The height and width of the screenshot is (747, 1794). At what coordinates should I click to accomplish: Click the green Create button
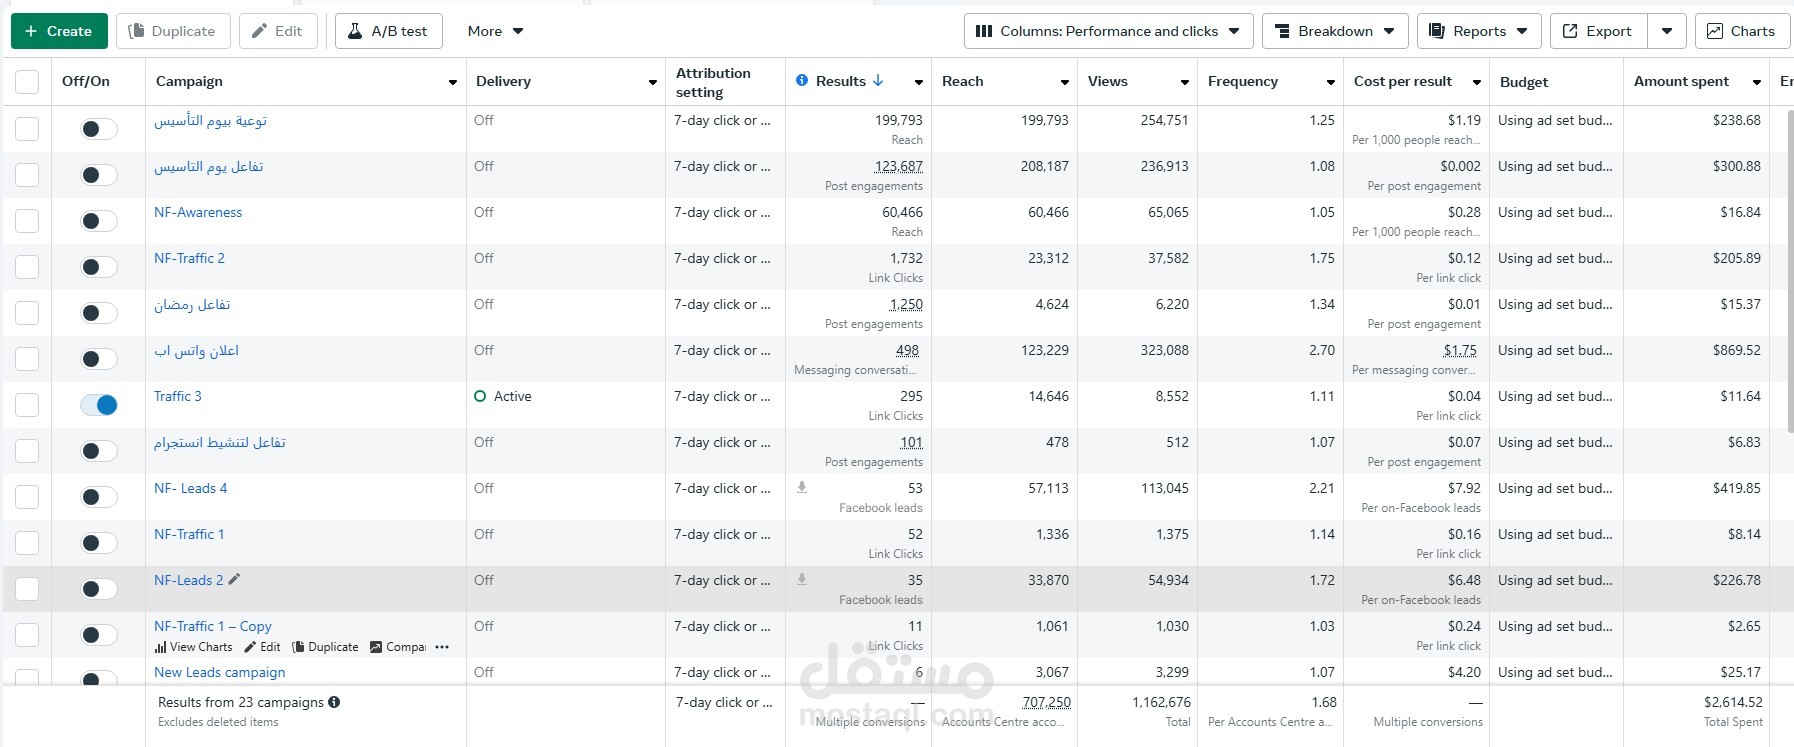(x=58, y=31)
